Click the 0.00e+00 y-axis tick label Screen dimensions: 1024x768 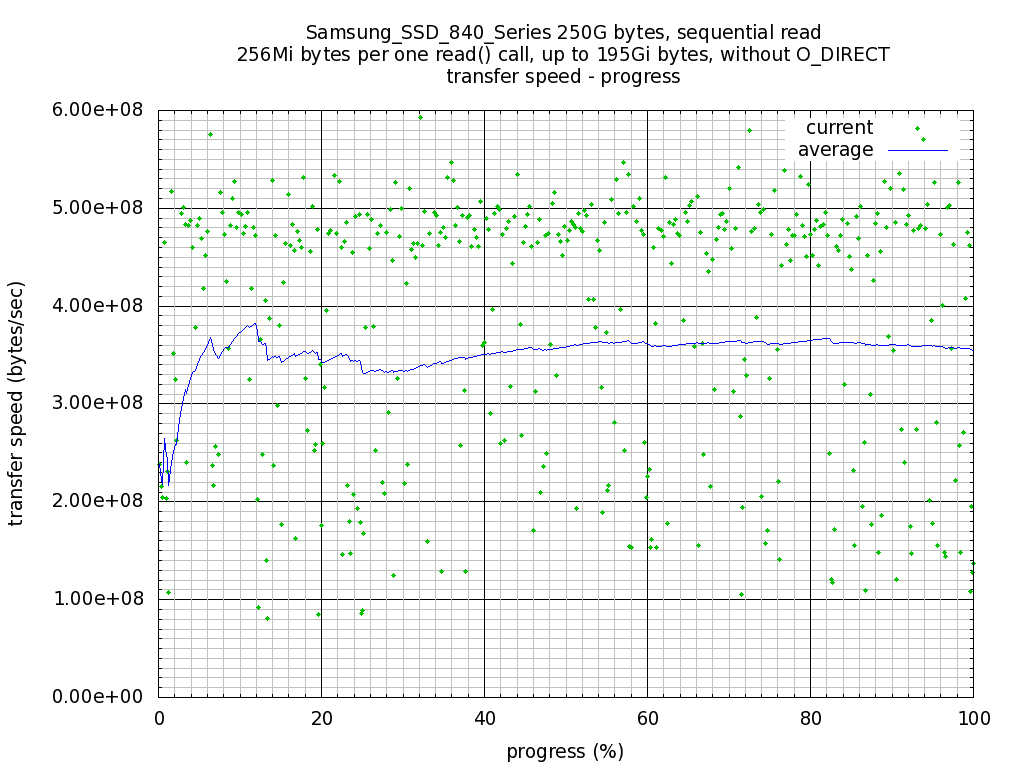(97, 697)
